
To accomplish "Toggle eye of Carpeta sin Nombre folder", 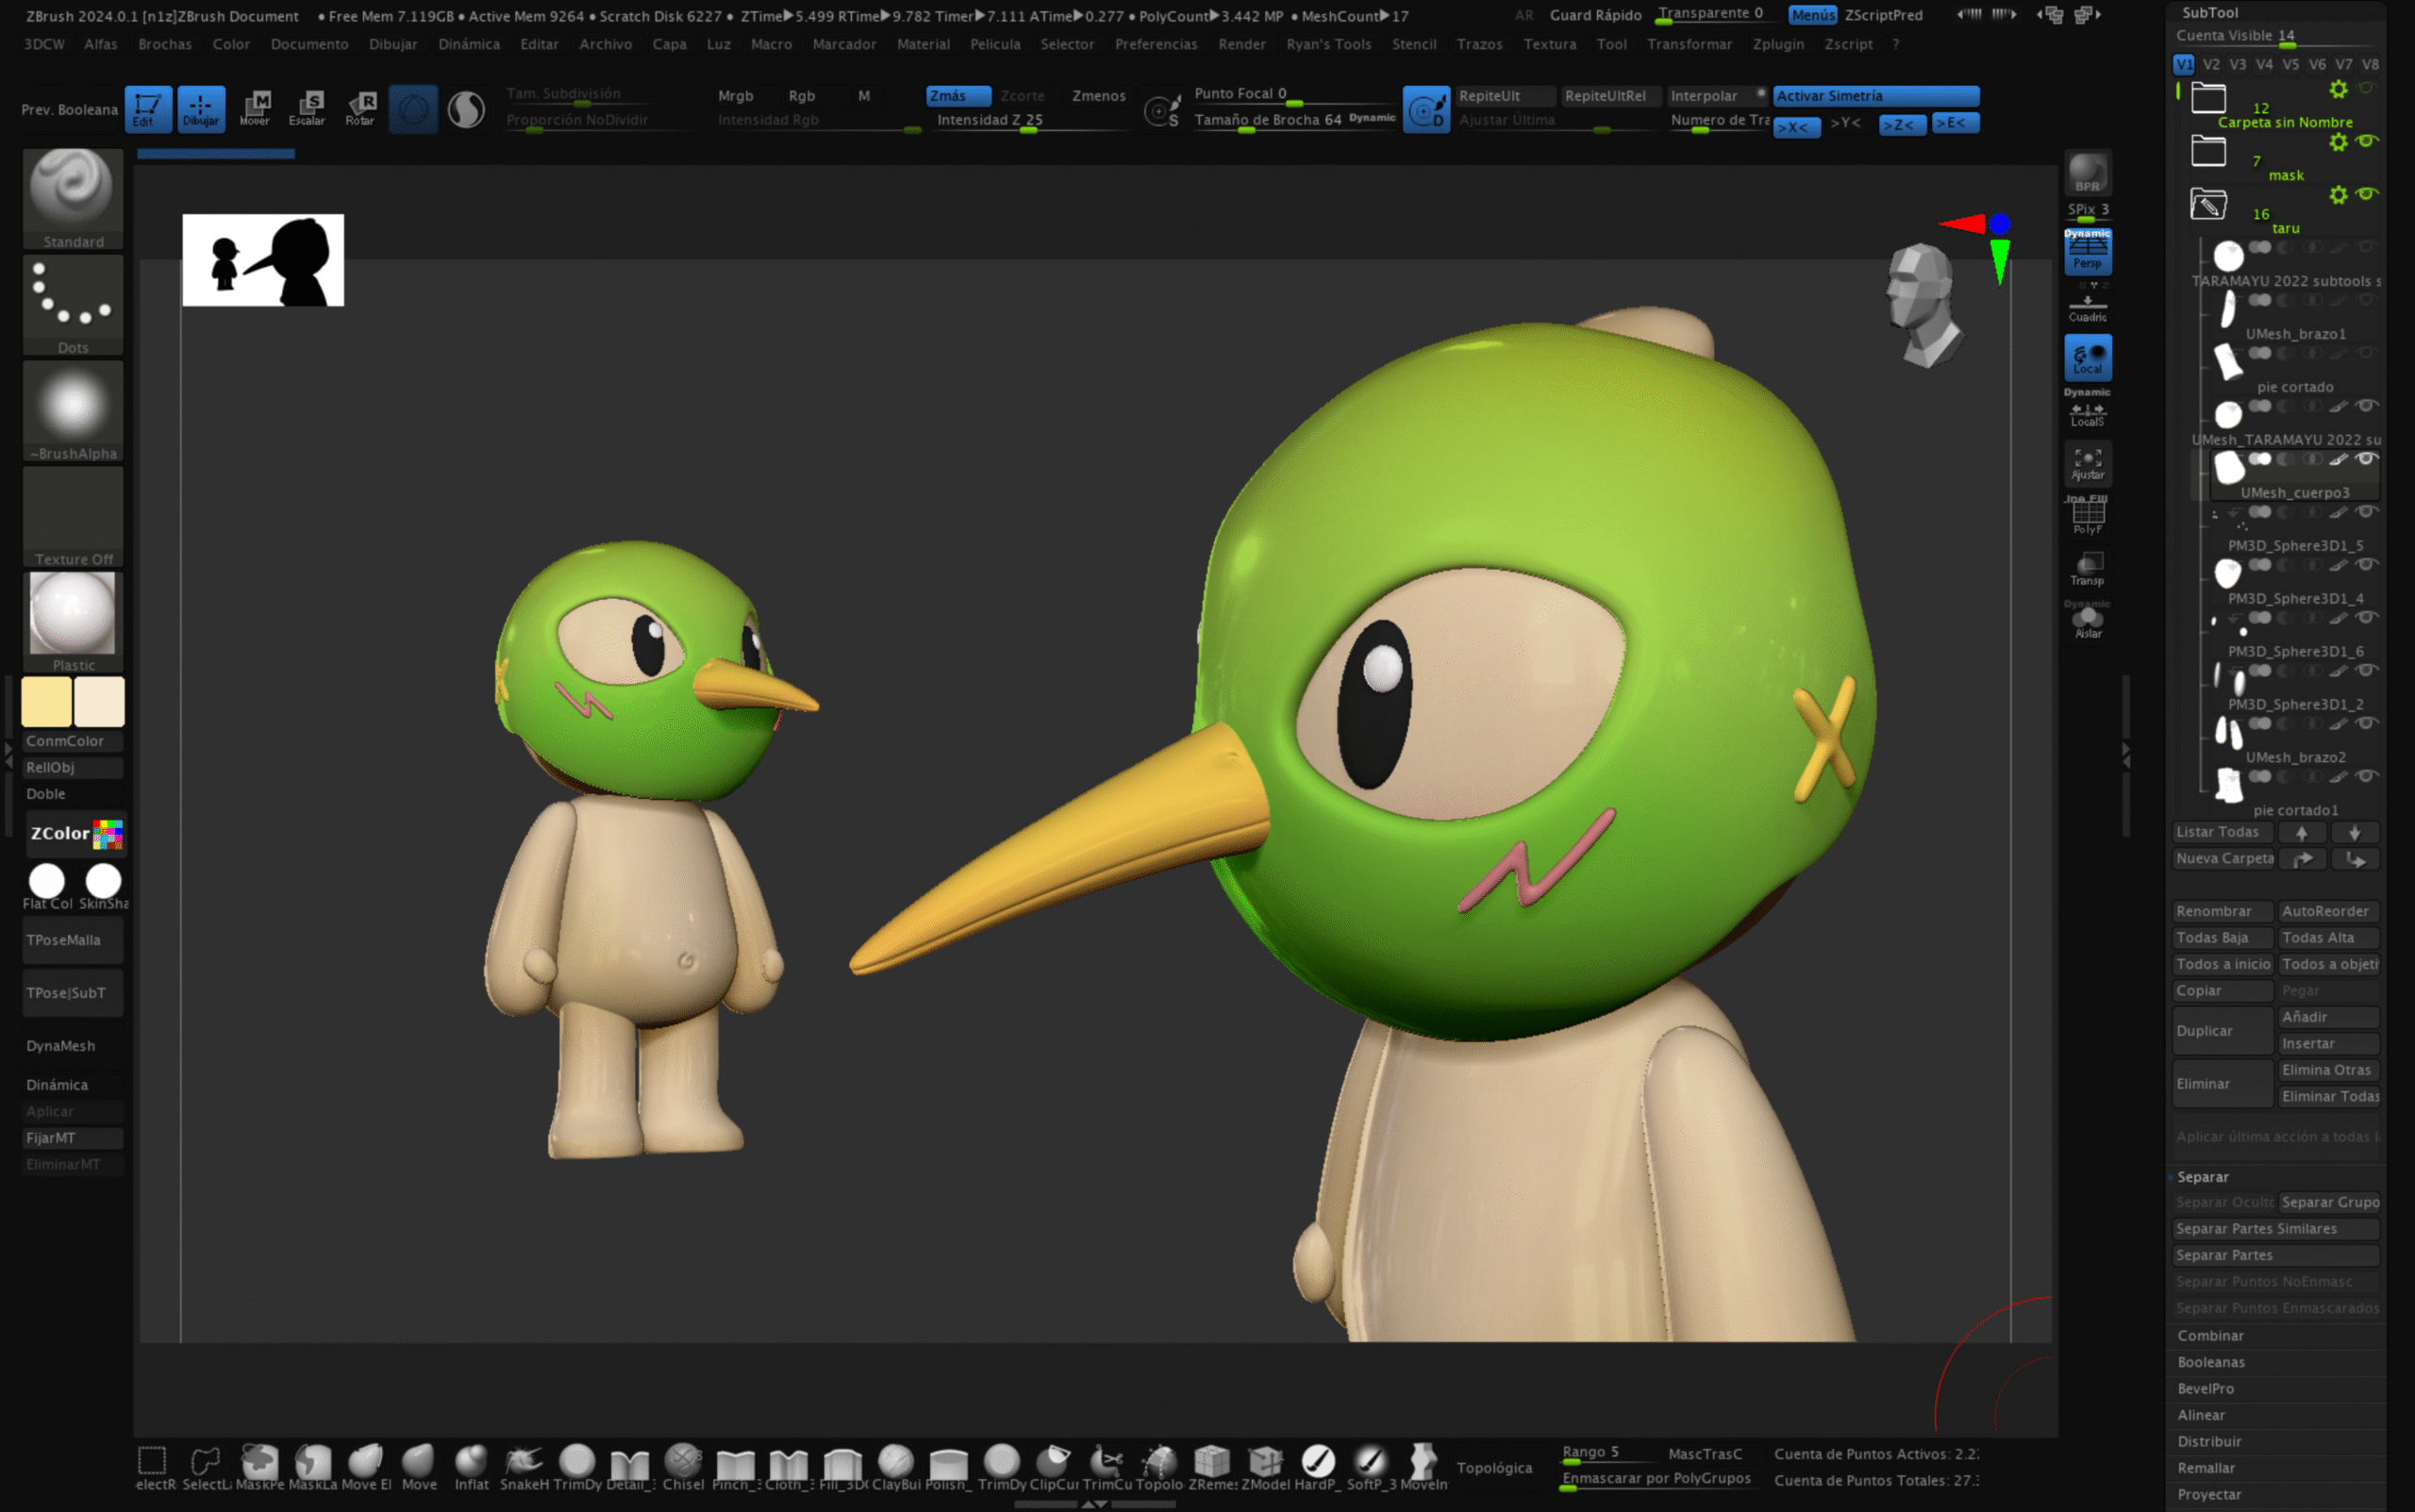I will click(2366, 88).
